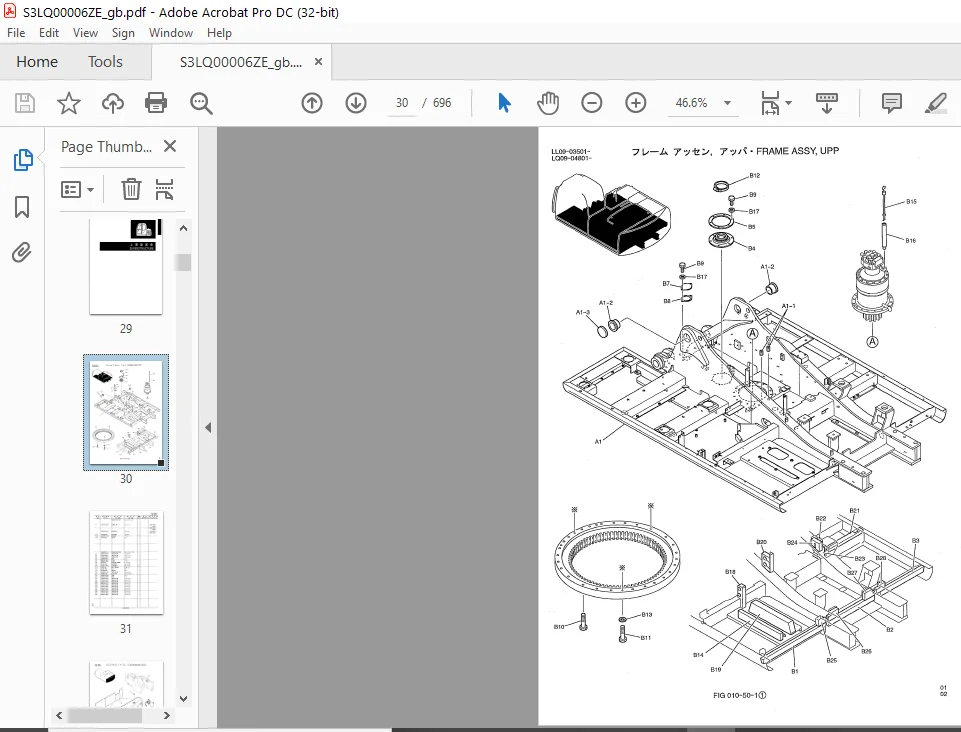This screenshot has height=732, width=961.
Task: Switch to the Tools tab
Action: tap(105, 61)
